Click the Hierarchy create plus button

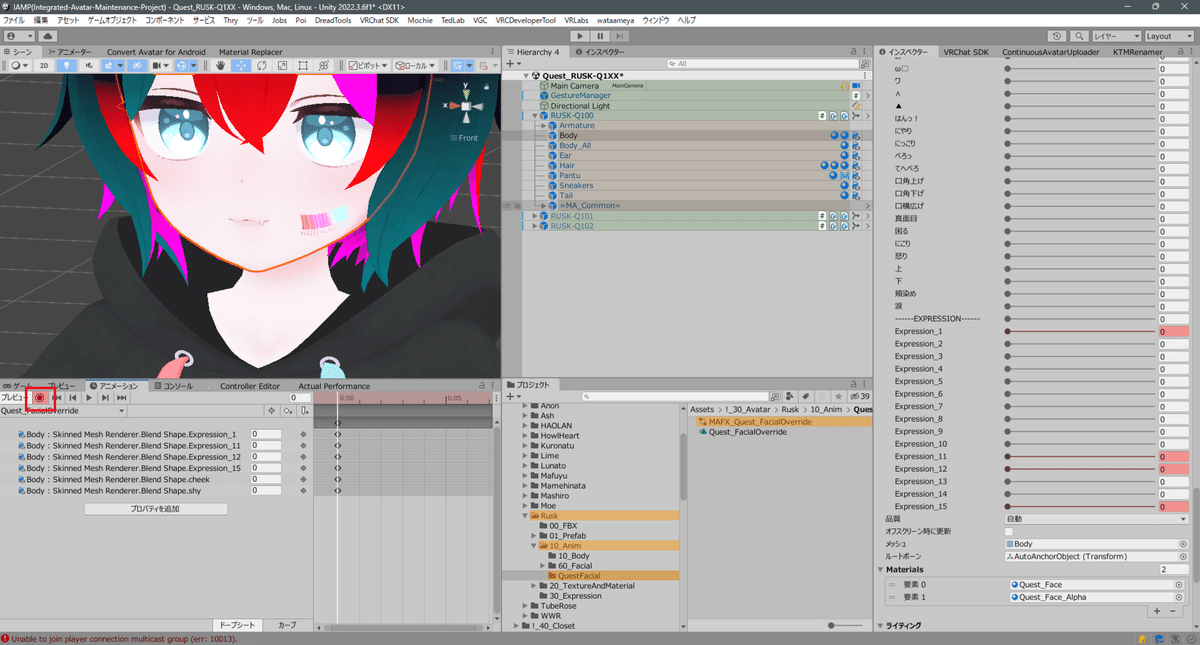point(513,64)
